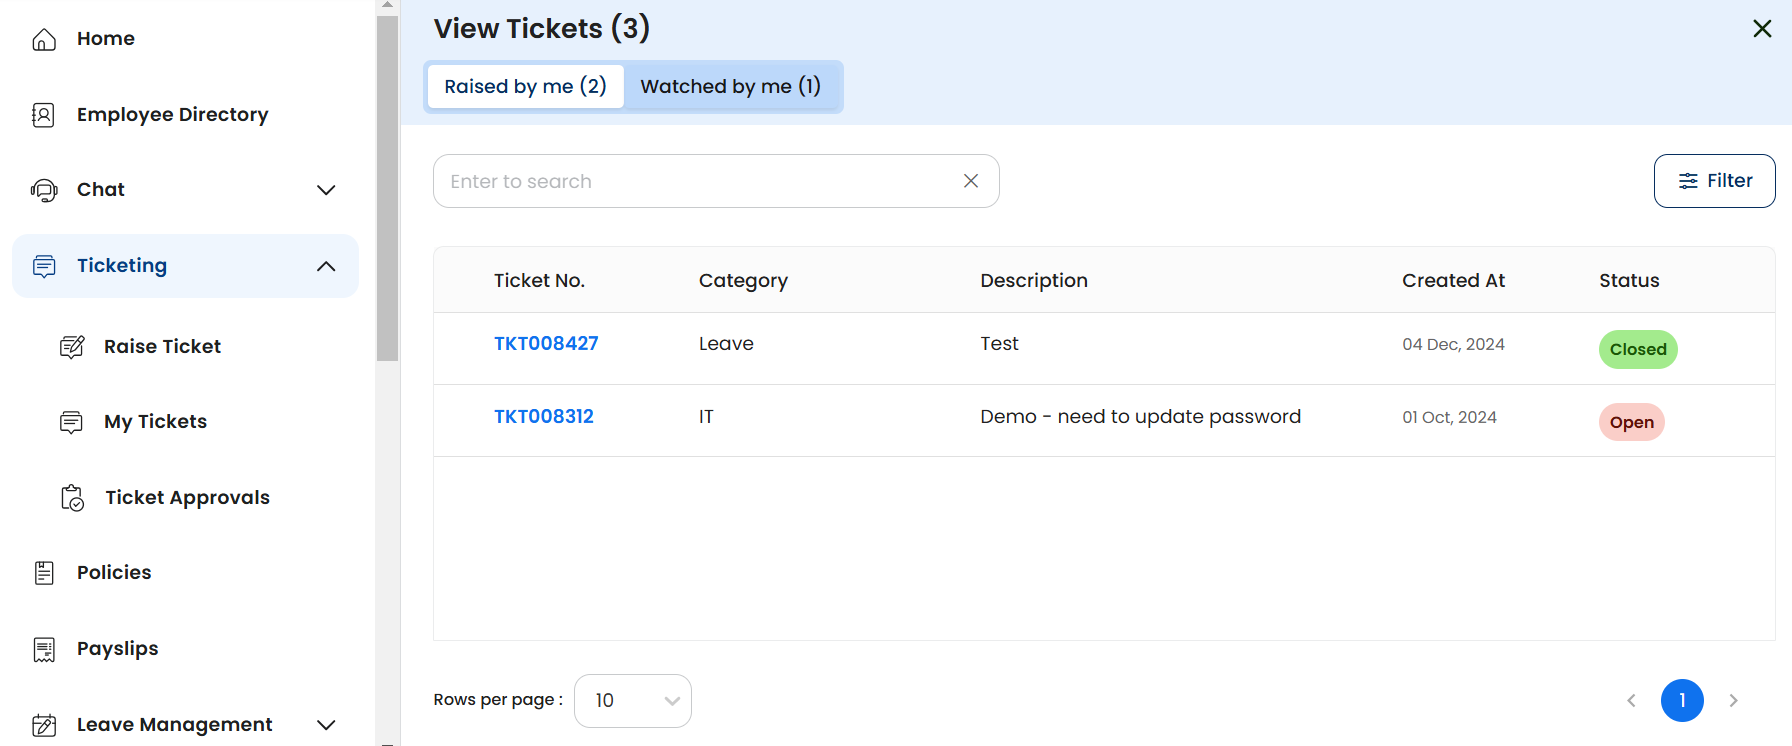Collapse the Ticketing submenu chevron
Viewport: 1792px width, 746px height.
click(x=326, y=266)
